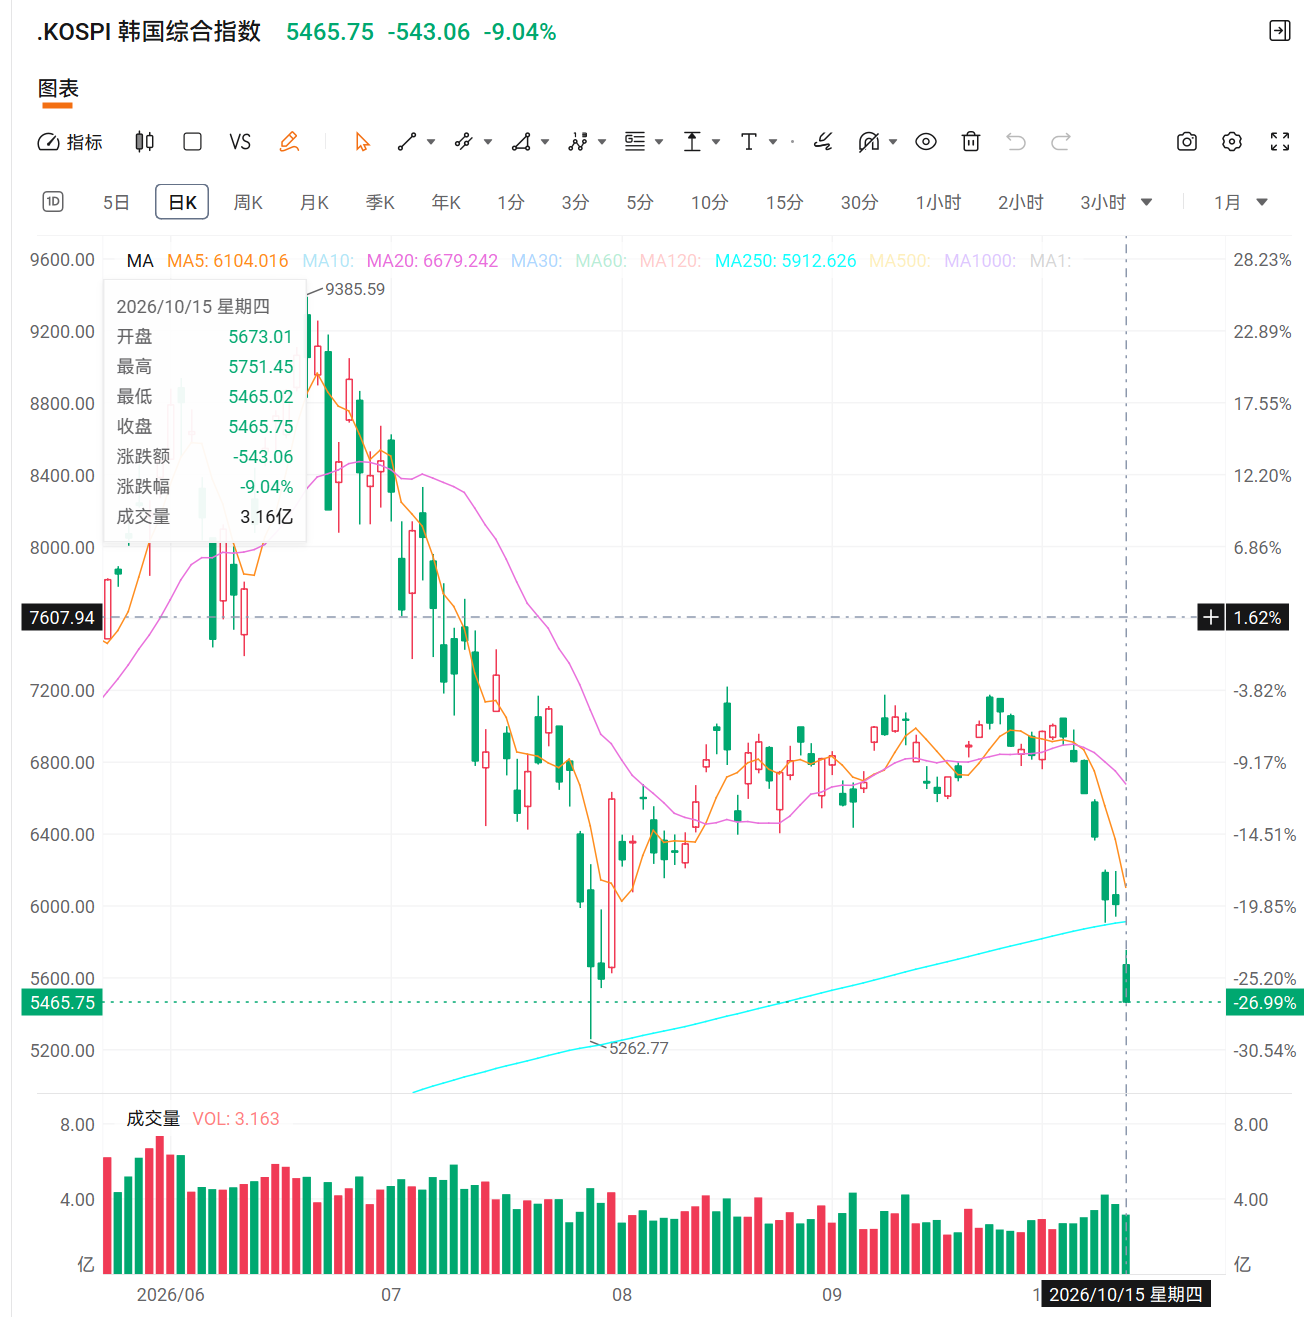
Task: Switch the candlestick chart type icon
Action: [144, 142]
